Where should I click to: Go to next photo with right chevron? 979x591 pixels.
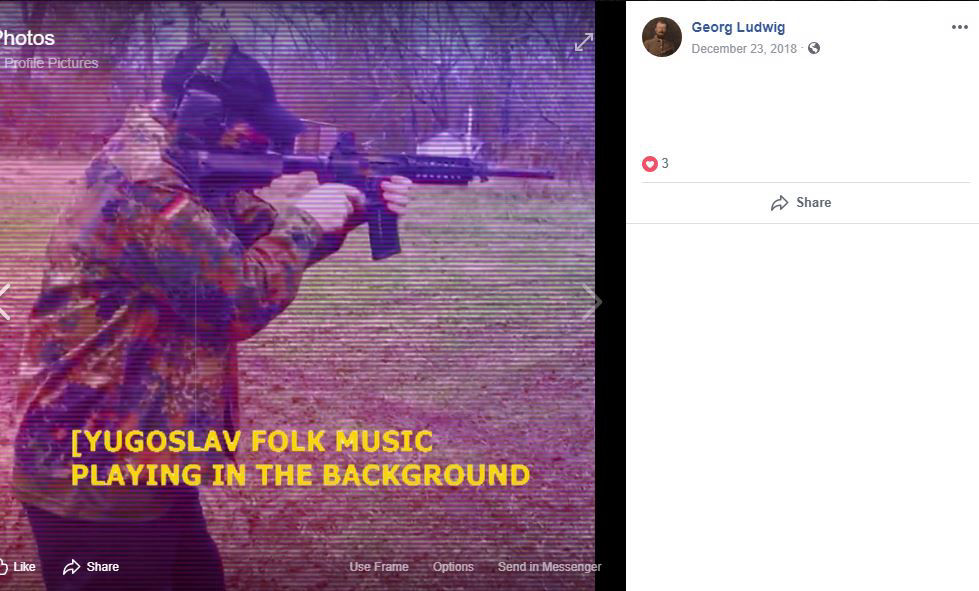591,302
